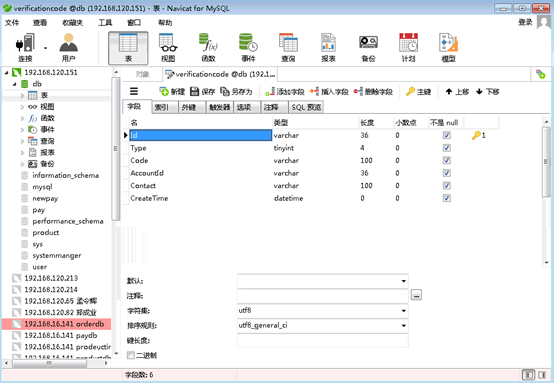
Task: Toggle Not Null checkbox for CreateTime field
Action: pos(447,198)
